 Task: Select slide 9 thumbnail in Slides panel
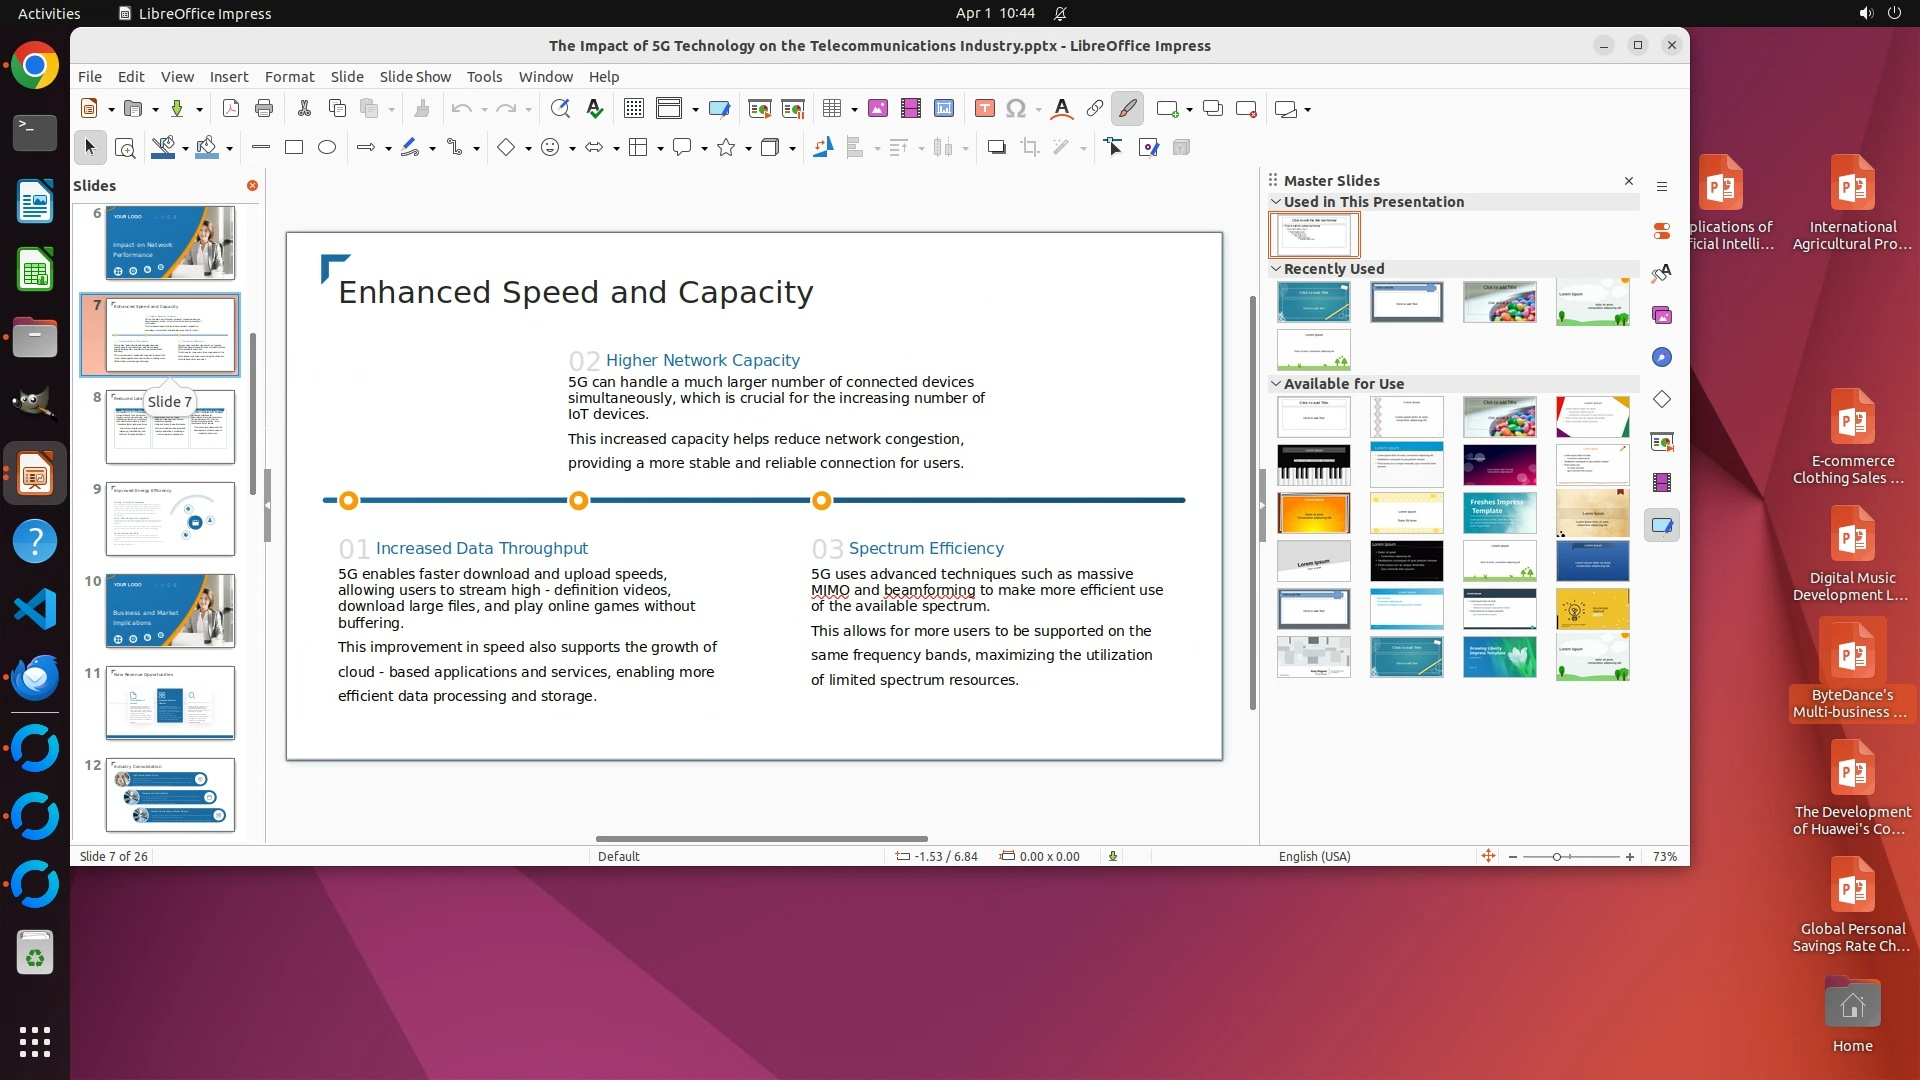point(170,519)
